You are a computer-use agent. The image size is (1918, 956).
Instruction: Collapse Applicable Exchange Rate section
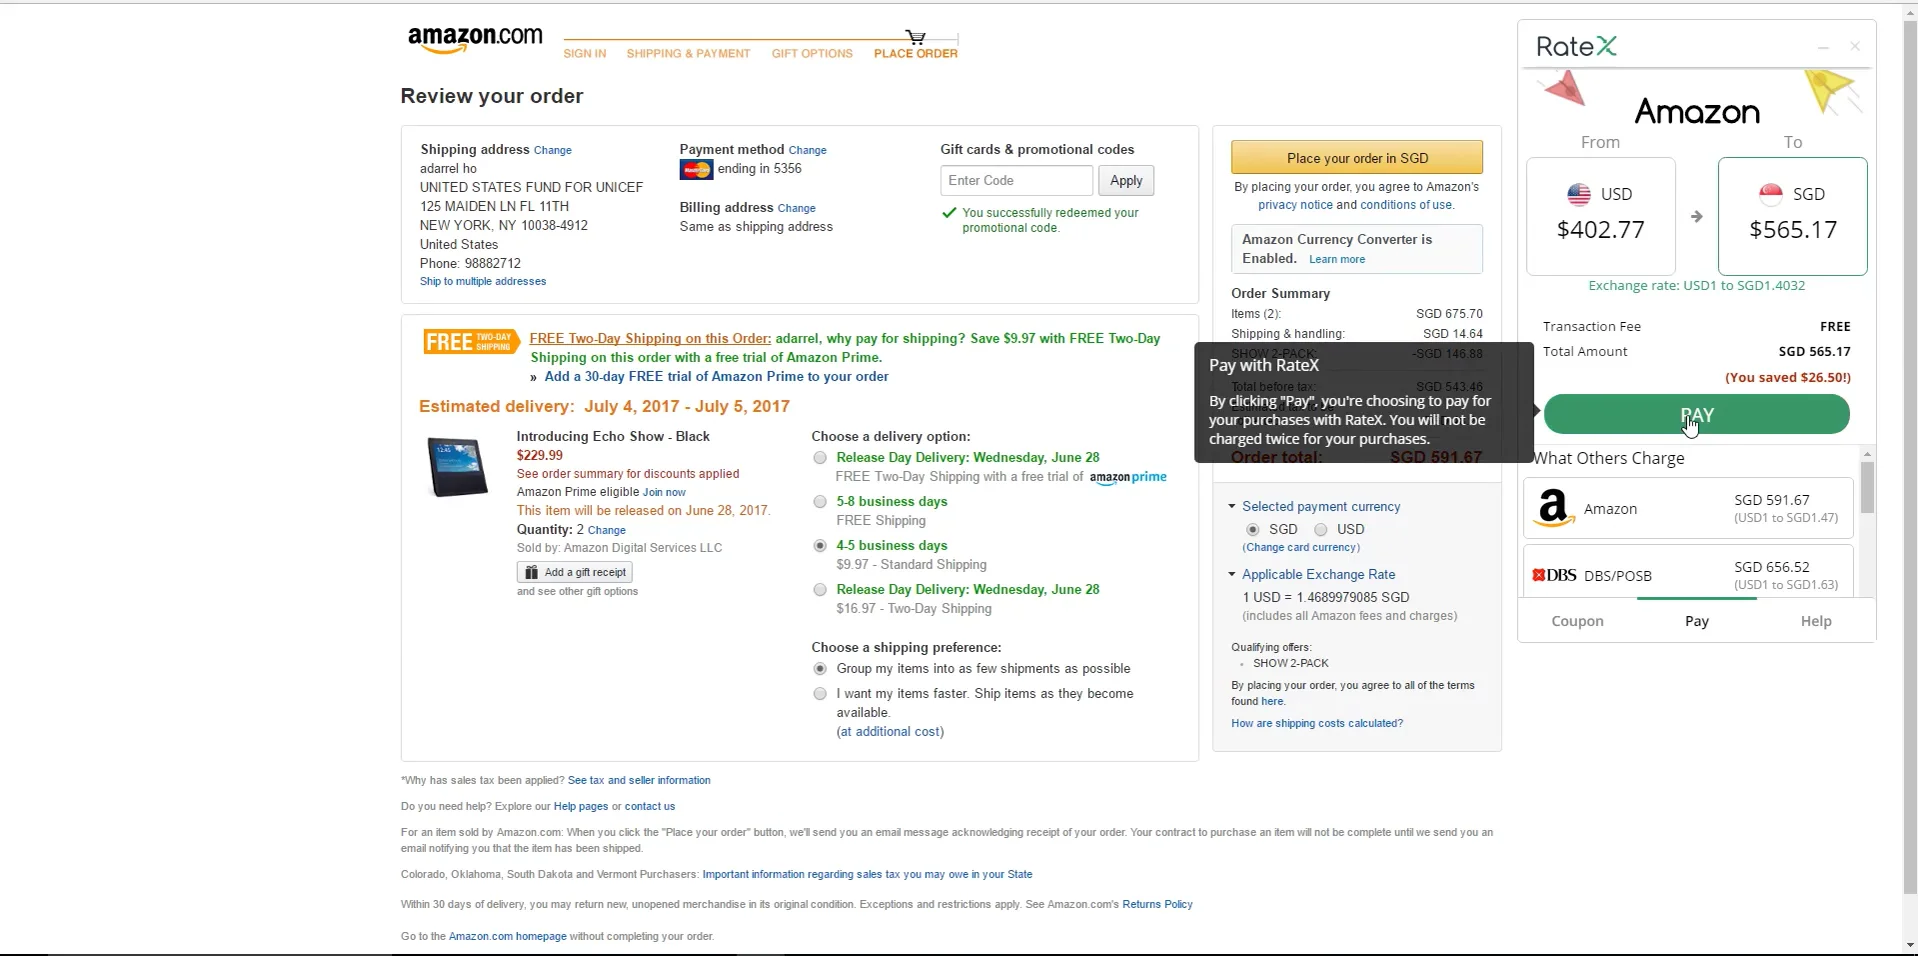[x=1232, y=575]
